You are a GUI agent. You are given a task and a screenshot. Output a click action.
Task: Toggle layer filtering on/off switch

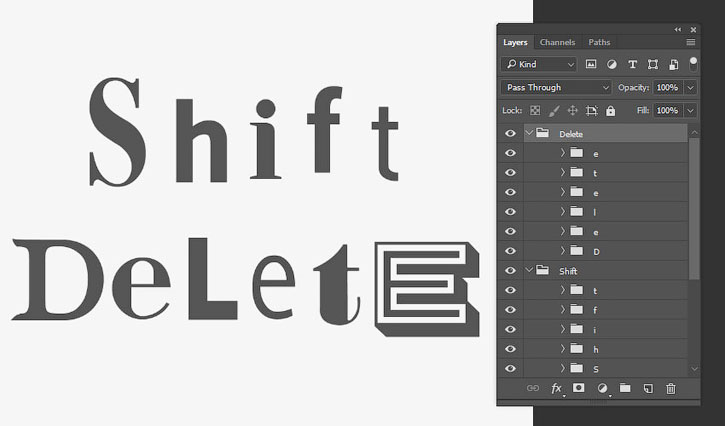(x=693, y=64)
